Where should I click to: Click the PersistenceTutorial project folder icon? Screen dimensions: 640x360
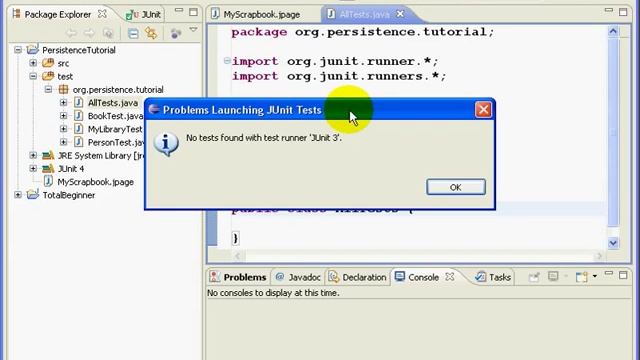coord(33,49)
